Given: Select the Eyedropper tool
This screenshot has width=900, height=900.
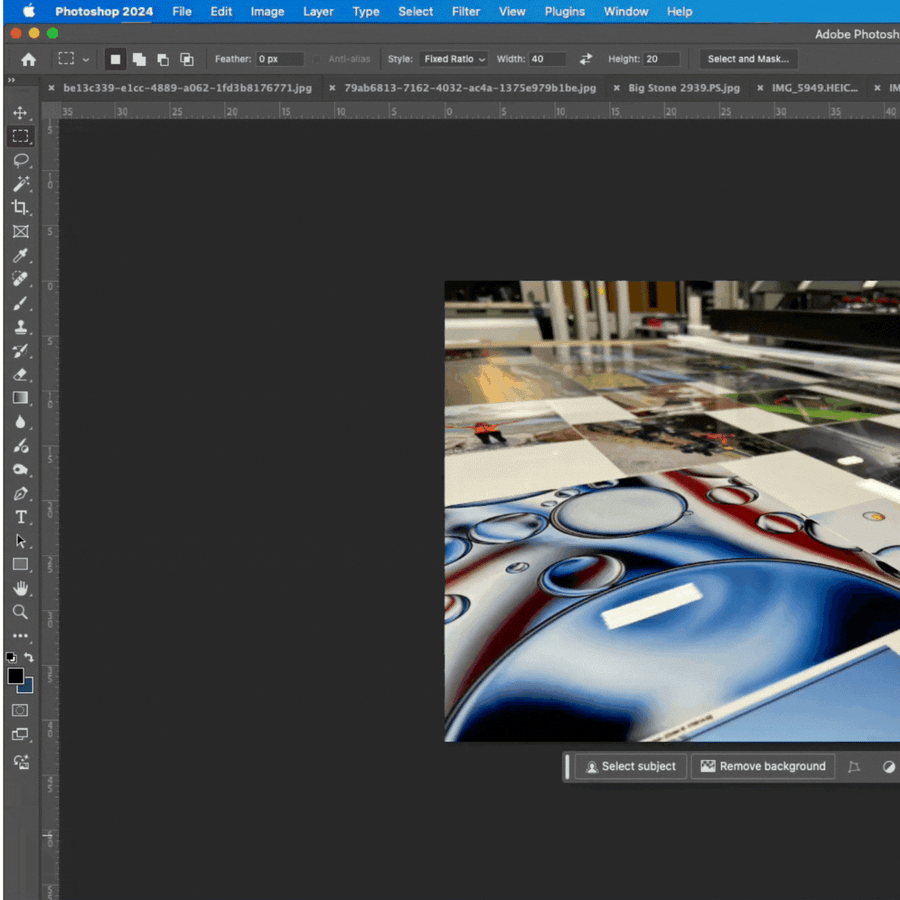Looking at the screenshot, I should pyautogui.click(x=21, y=255).
